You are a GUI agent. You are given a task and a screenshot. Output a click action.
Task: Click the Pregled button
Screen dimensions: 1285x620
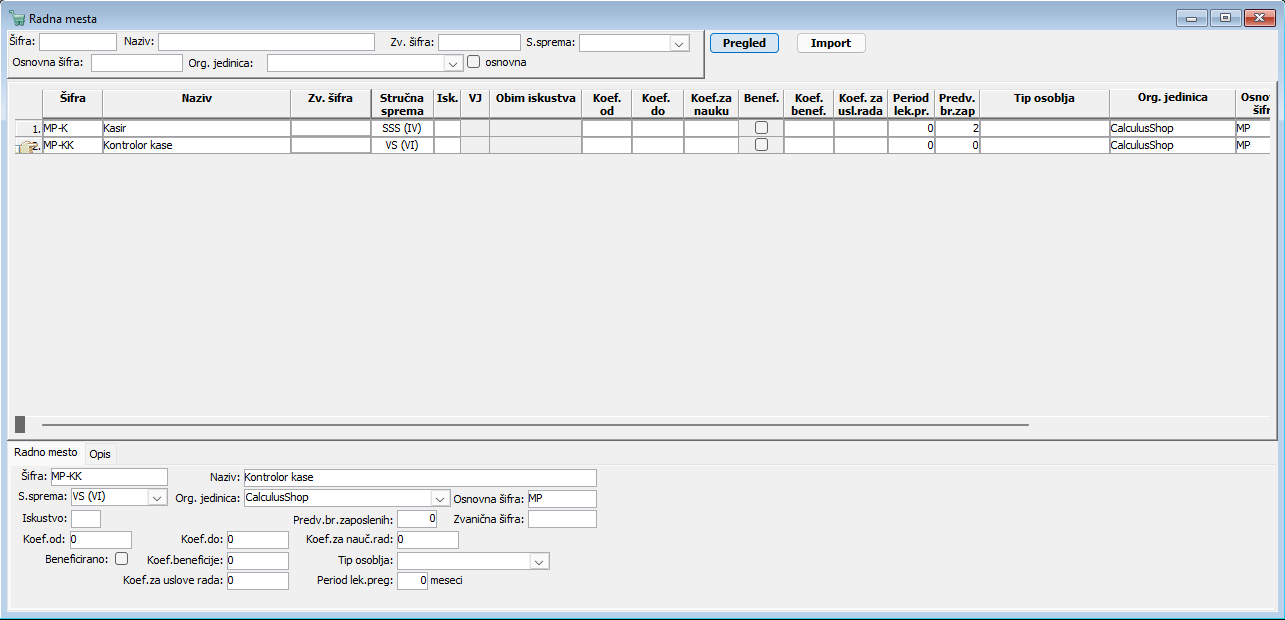[x=744, y=43]
